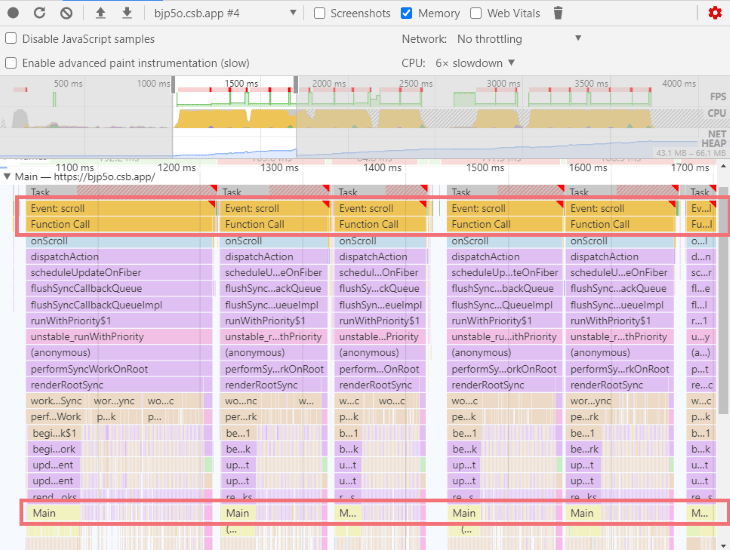730x550 pixels.
Task: Click the trash collect garbage icon
Action: (x=558, y=13)
